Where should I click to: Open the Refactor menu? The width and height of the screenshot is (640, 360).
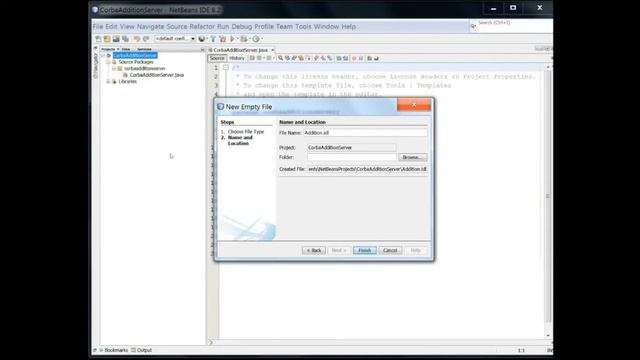[202, 27]
